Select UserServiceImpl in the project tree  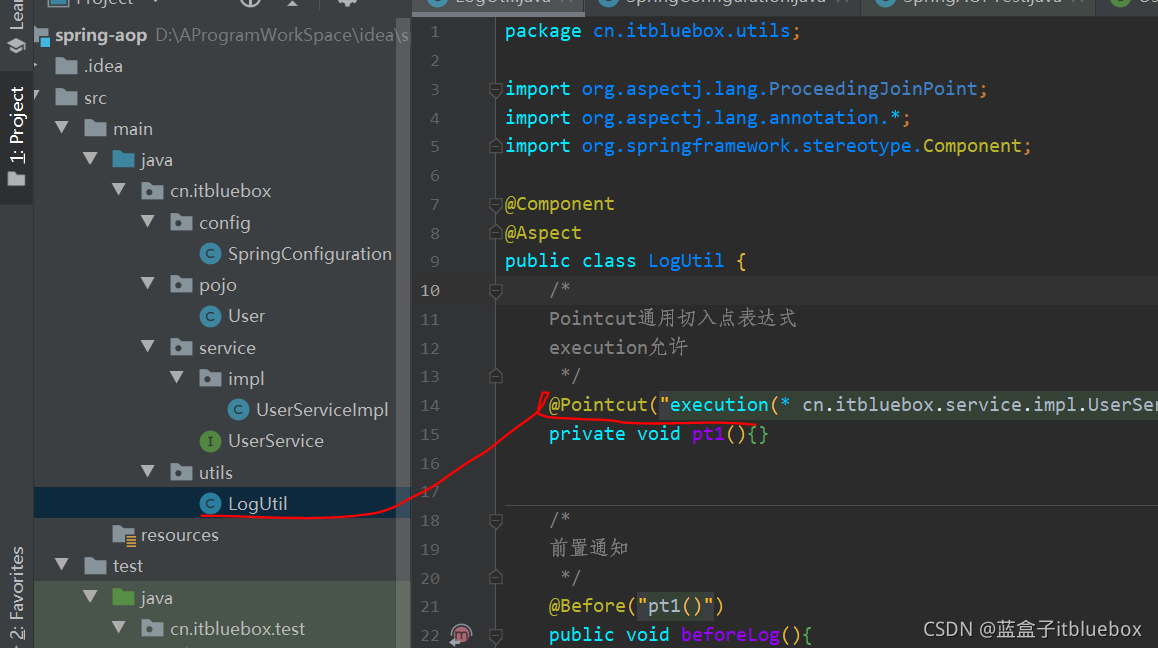[322, 410]
